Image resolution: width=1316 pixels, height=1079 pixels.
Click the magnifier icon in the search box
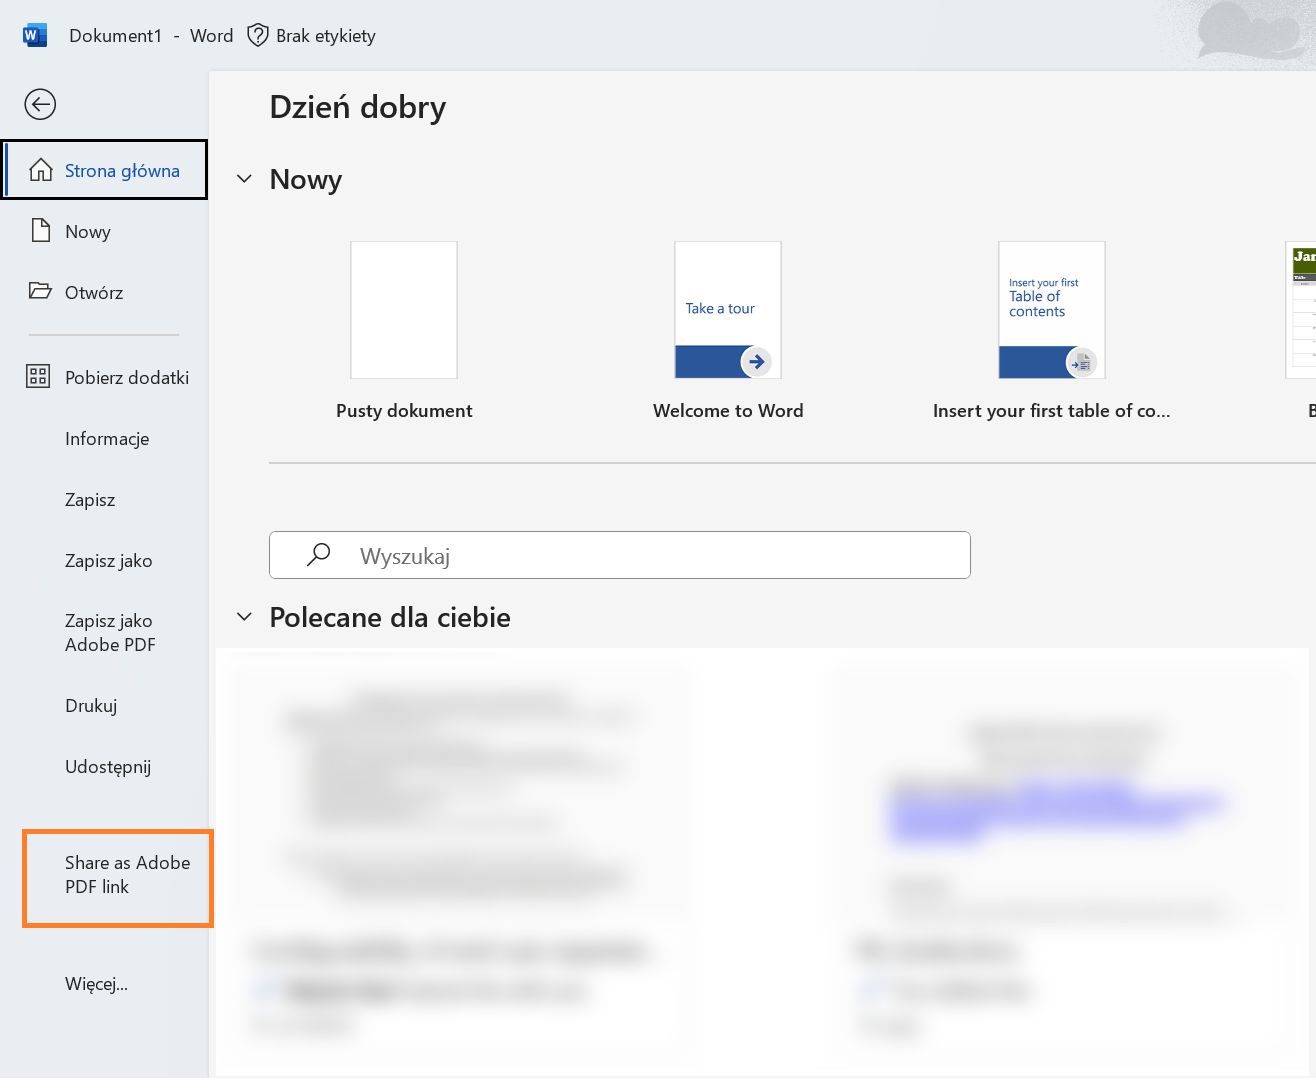click(318, 555)
